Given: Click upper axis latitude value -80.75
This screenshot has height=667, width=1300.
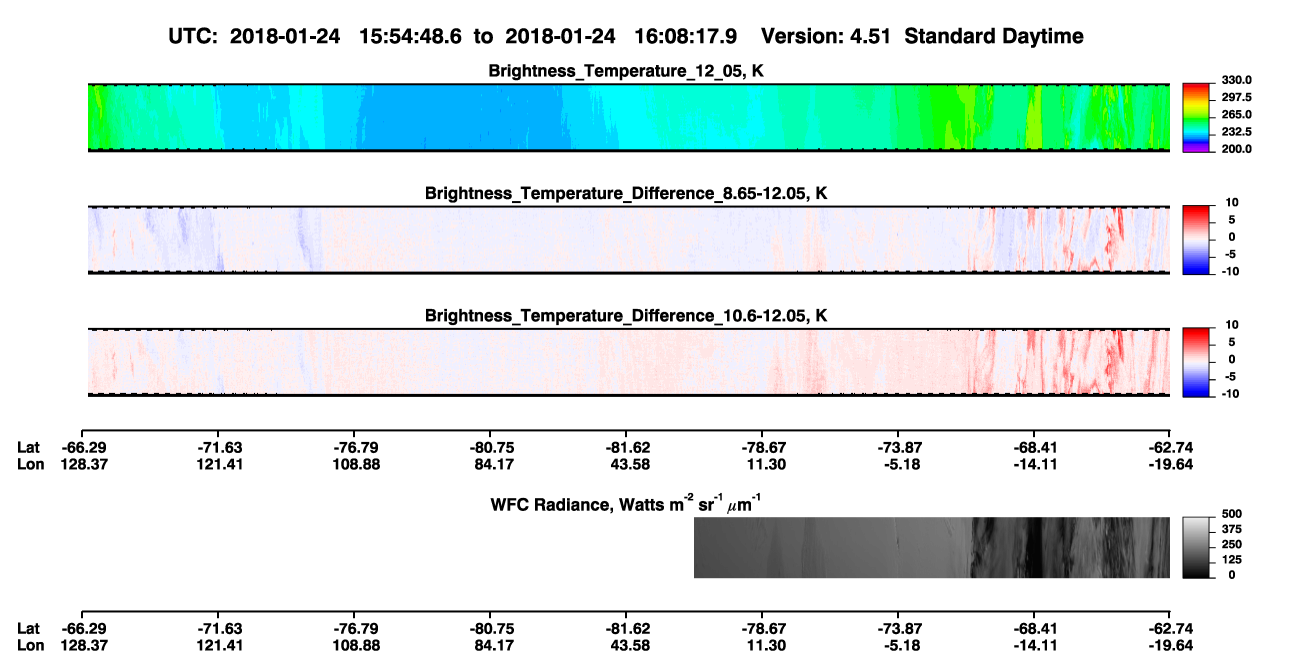Looking at the screenshot, I should [x=490, y=447].
